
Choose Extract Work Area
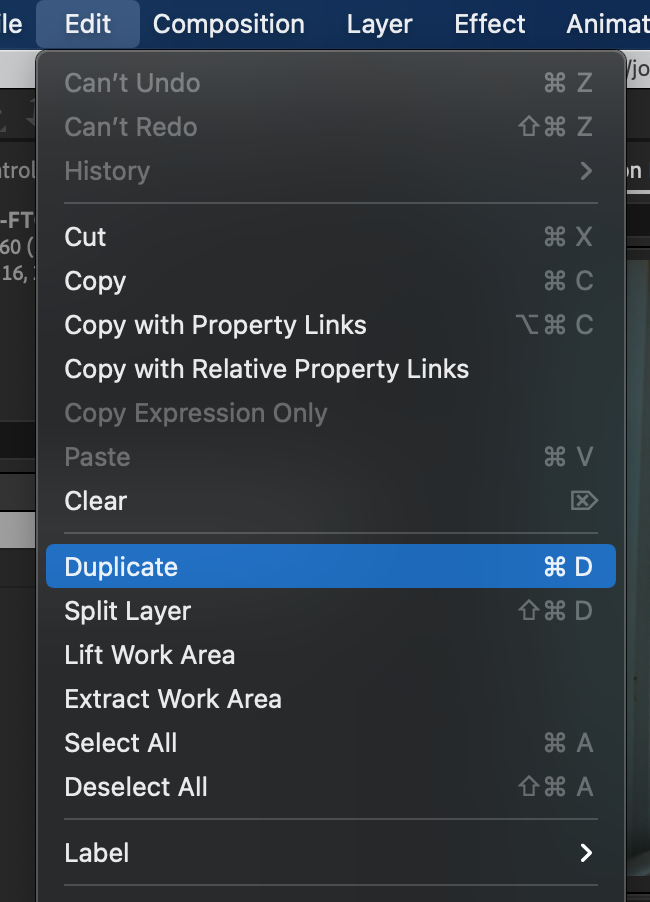click(331, 699)
